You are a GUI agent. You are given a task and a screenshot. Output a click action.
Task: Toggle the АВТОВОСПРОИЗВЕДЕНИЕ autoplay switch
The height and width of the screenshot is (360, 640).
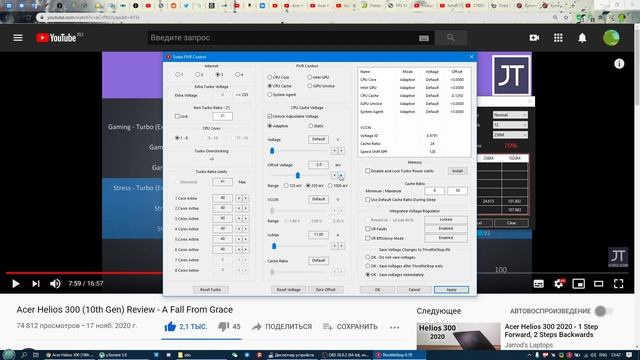pos(603,311)
